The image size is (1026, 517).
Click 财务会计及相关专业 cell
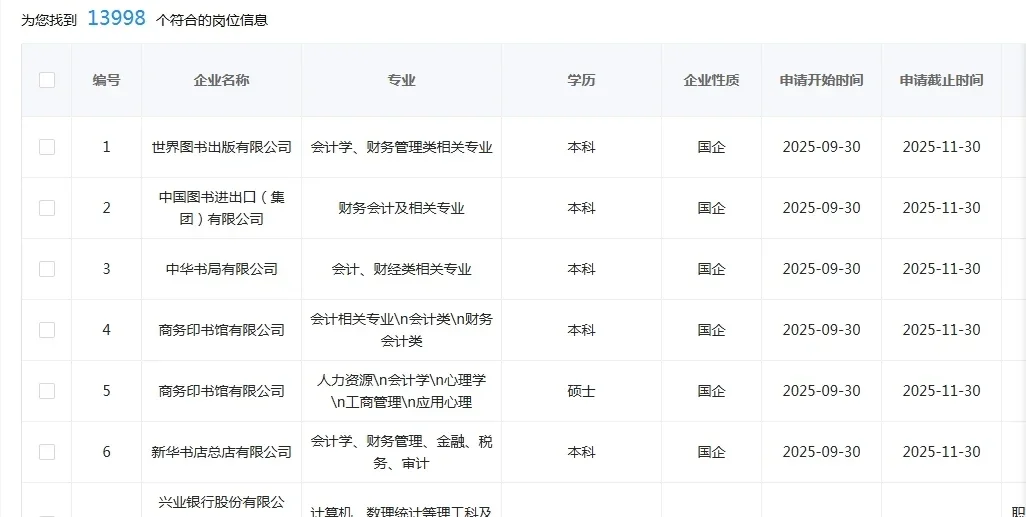[401, 208]
